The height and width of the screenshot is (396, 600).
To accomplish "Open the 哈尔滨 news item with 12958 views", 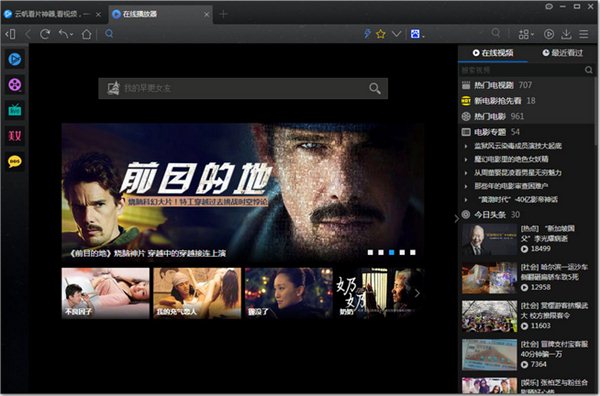I will pos(526,277).
